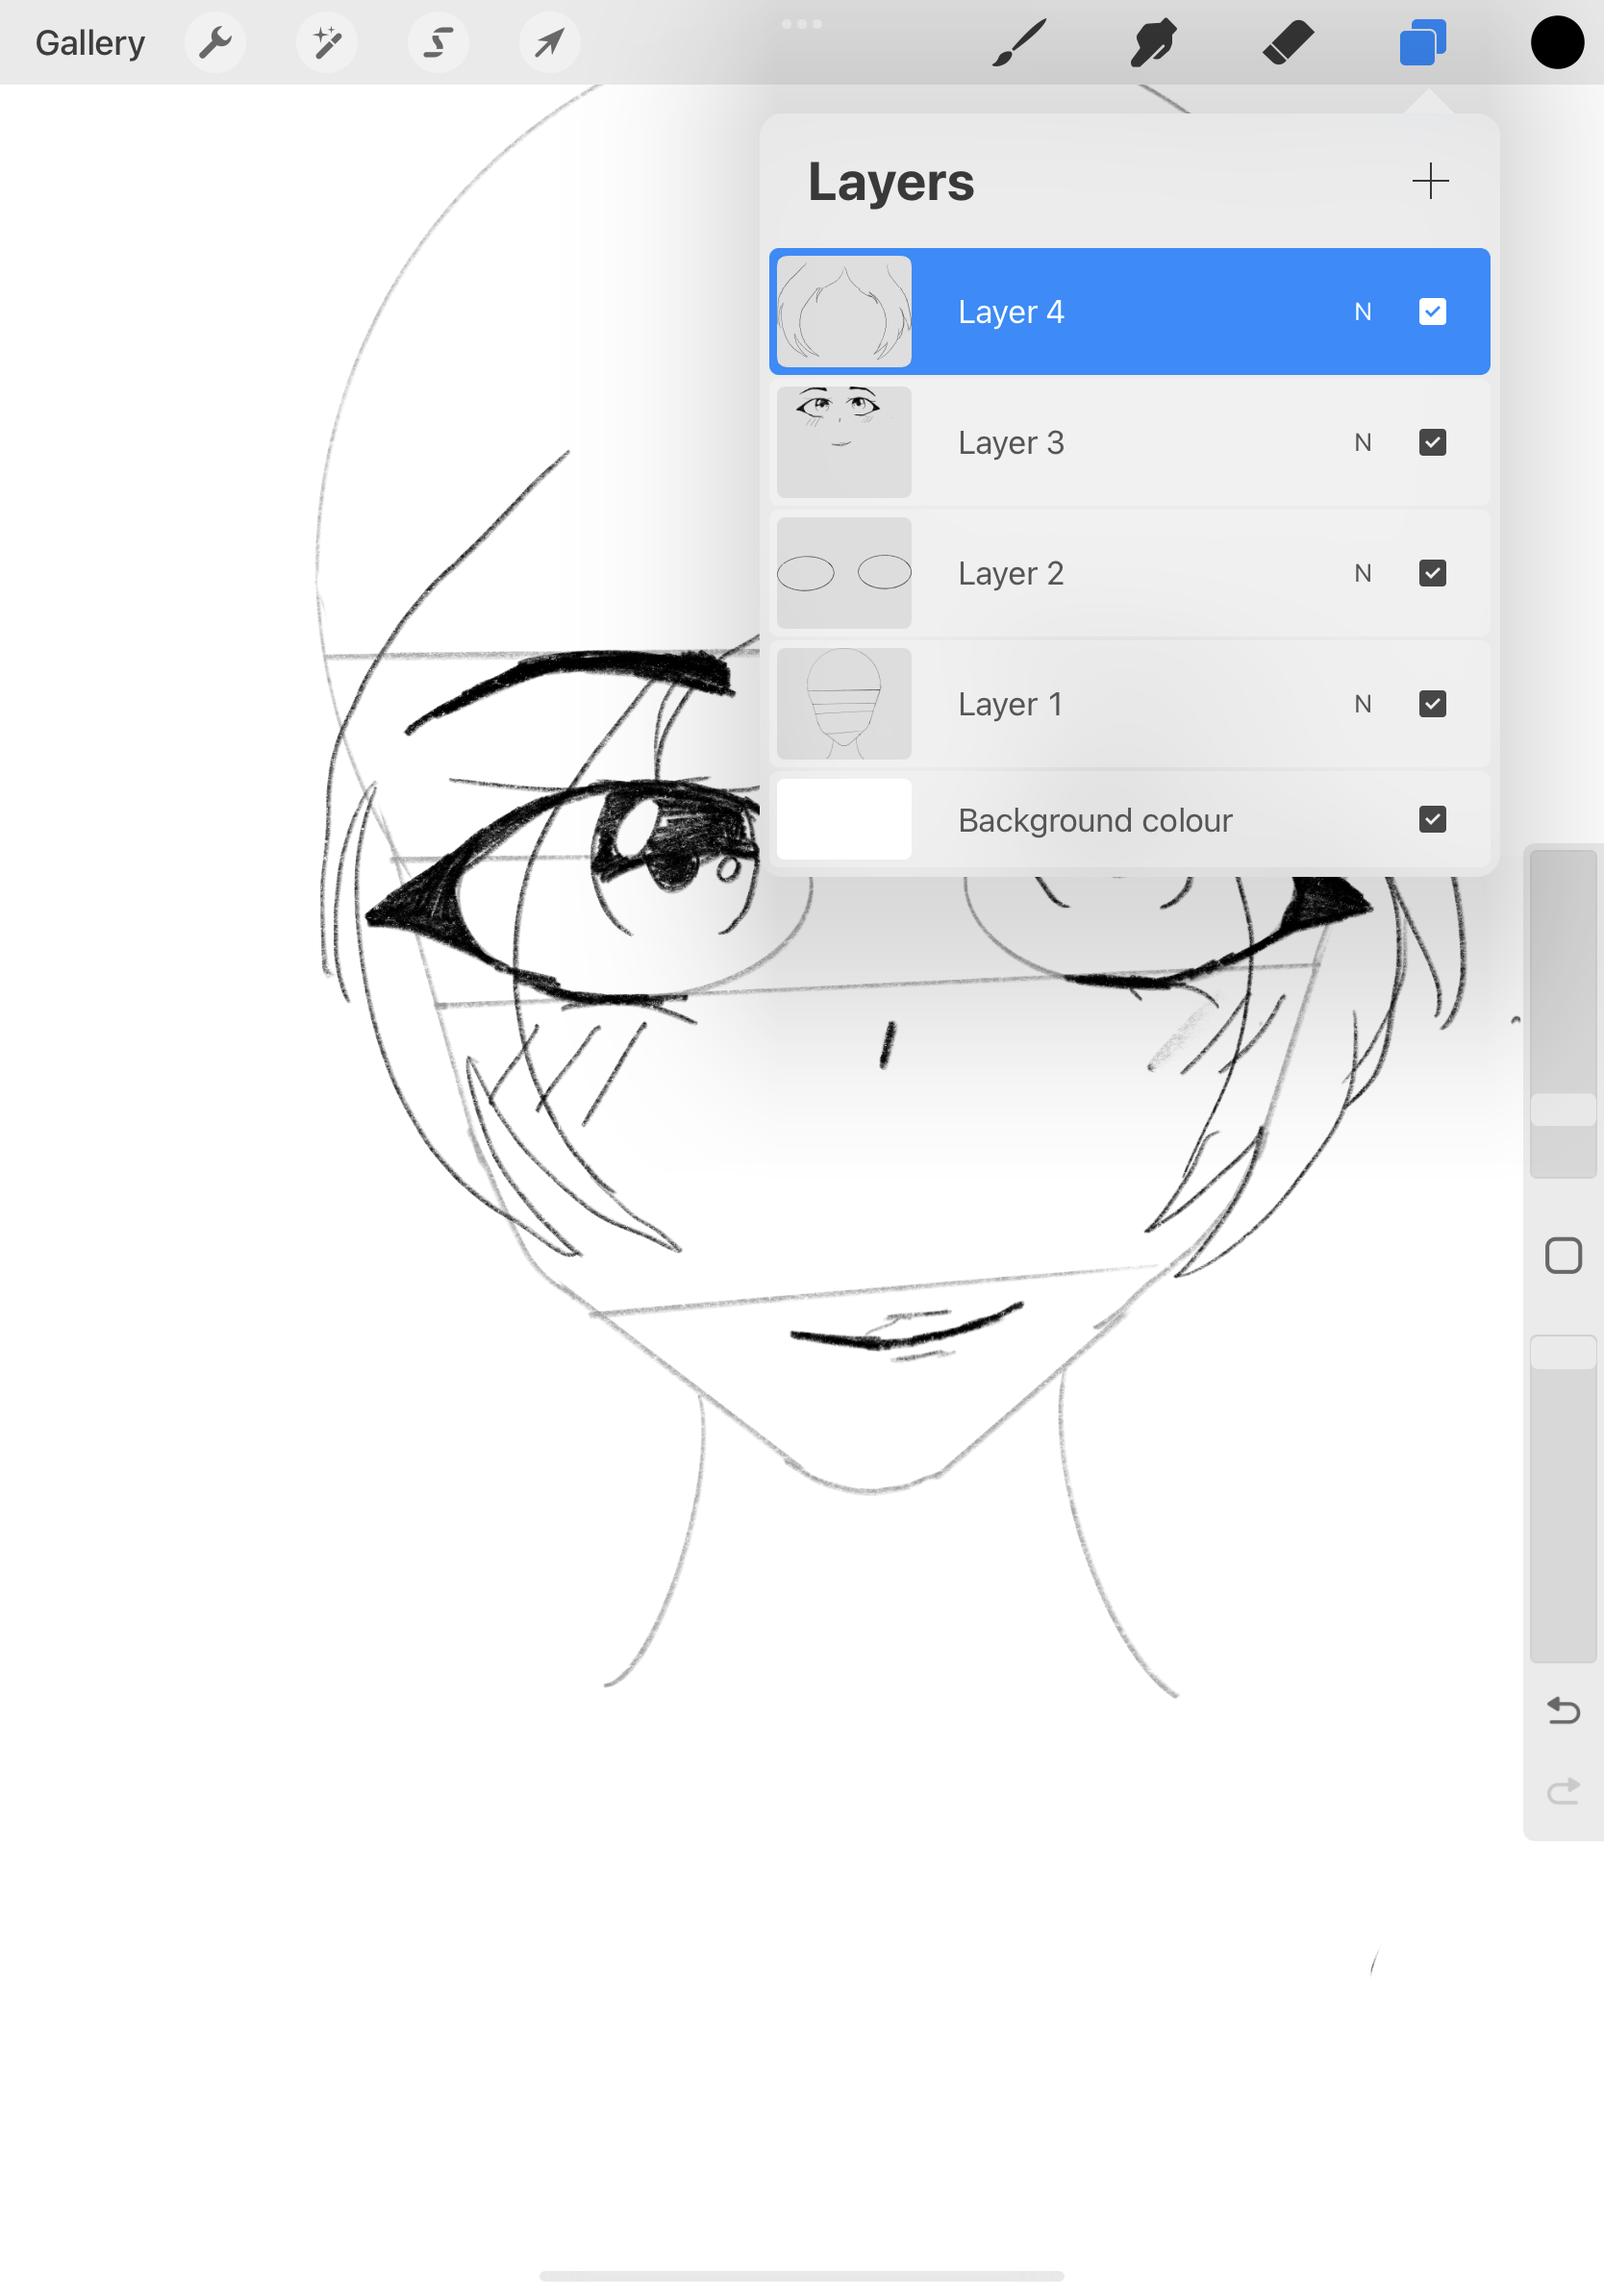
Task: Open the Actions menu wrench icon
Action: (215, 42)
